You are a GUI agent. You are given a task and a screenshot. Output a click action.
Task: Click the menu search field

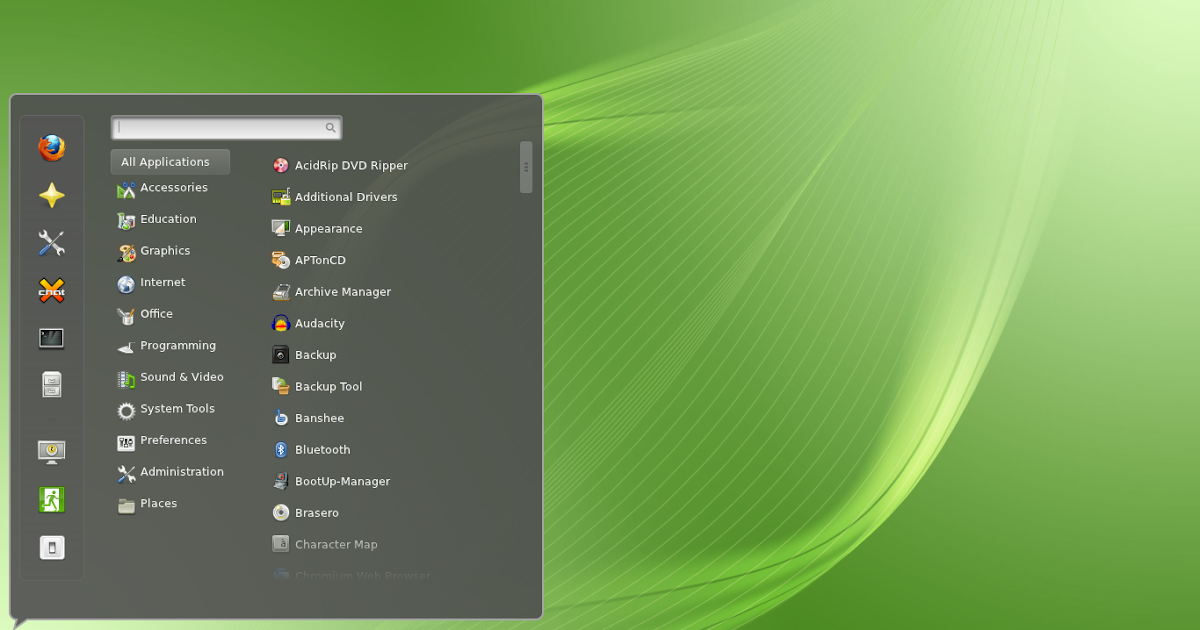tap(222, 128)
